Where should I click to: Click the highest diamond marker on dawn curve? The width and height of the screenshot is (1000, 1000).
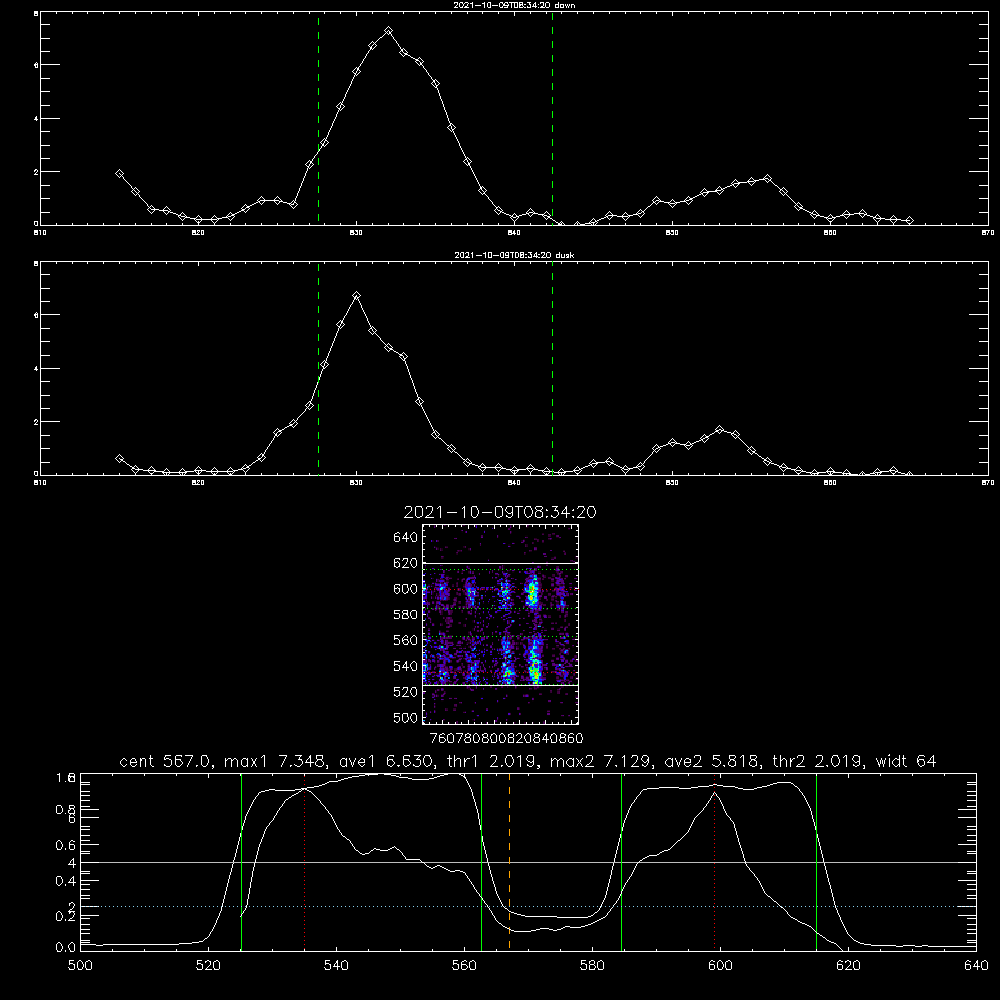(388, 31)
